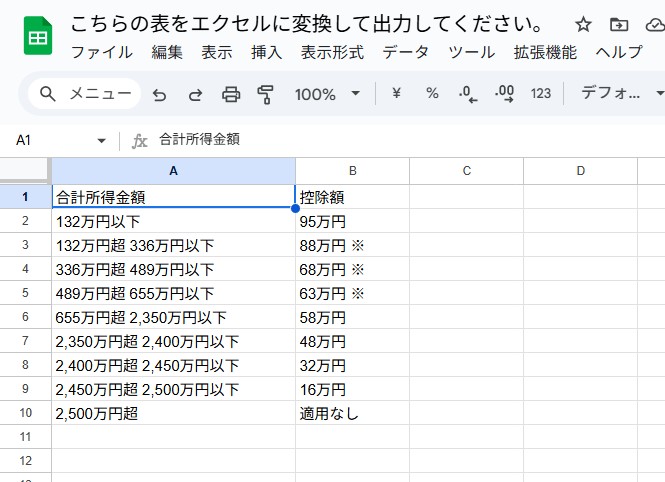The width and height of the screenshot is (665, 482).
Task: Increase decimal places
Action: click(504, 93)
